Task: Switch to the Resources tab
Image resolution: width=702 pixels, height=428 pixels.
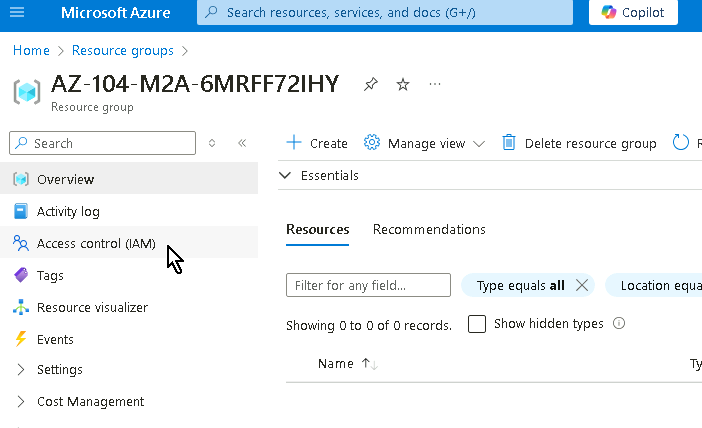Action: pyautogui.click(x=317, y=229)
